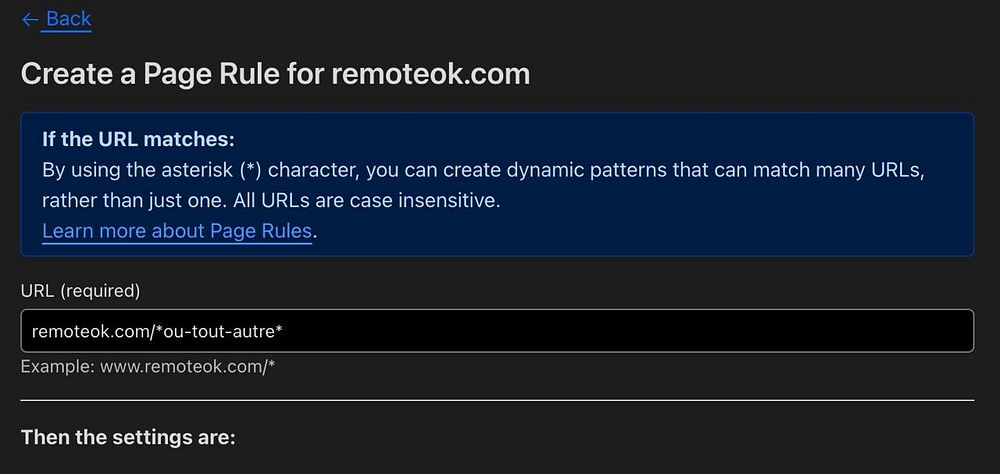
Task: Click the remoteok.com domain in the page title
Action: pos(430,74)
